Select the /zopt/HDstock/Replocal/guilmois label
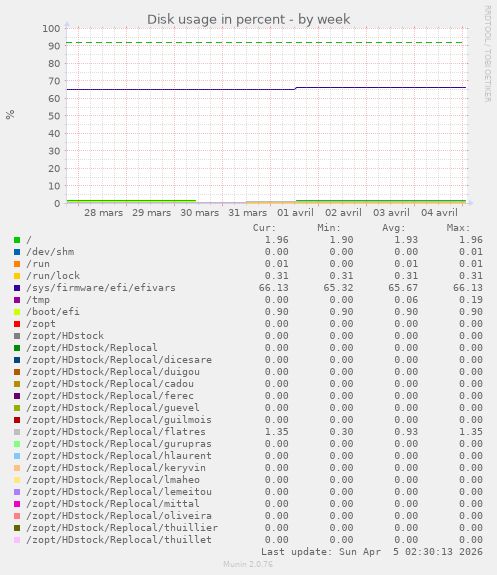The image size is (497, 575). coord(119,420)
